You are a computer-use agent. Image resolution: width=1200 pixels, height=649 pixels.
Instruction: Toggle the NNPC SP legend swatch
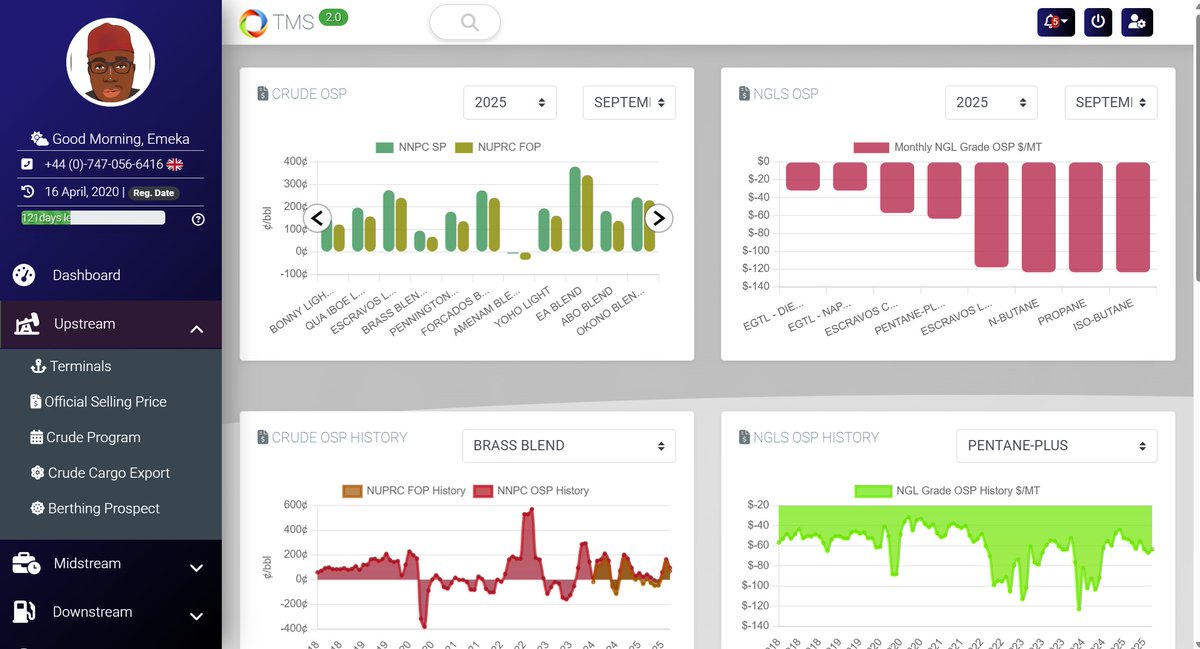[x=384, y=147]
